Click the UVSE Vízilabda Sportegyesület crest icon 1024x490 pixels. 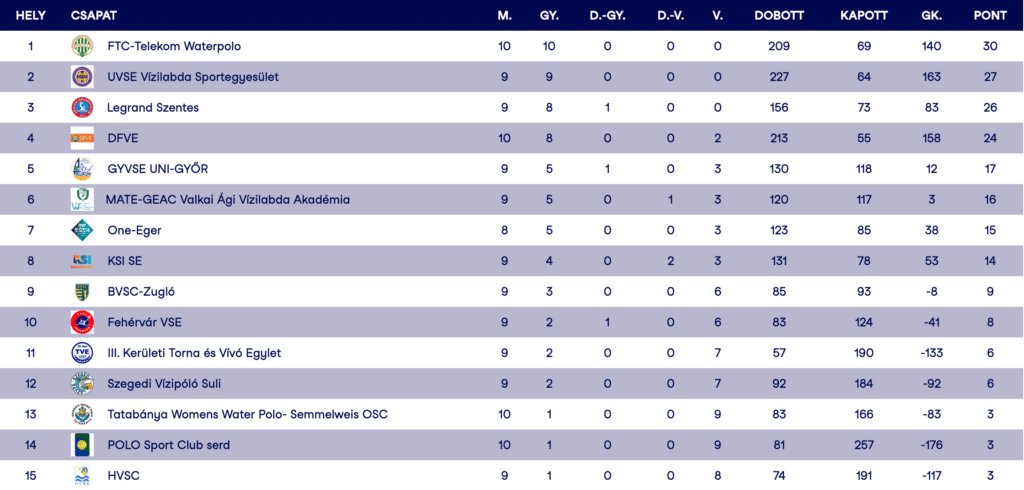pos(81,77)
